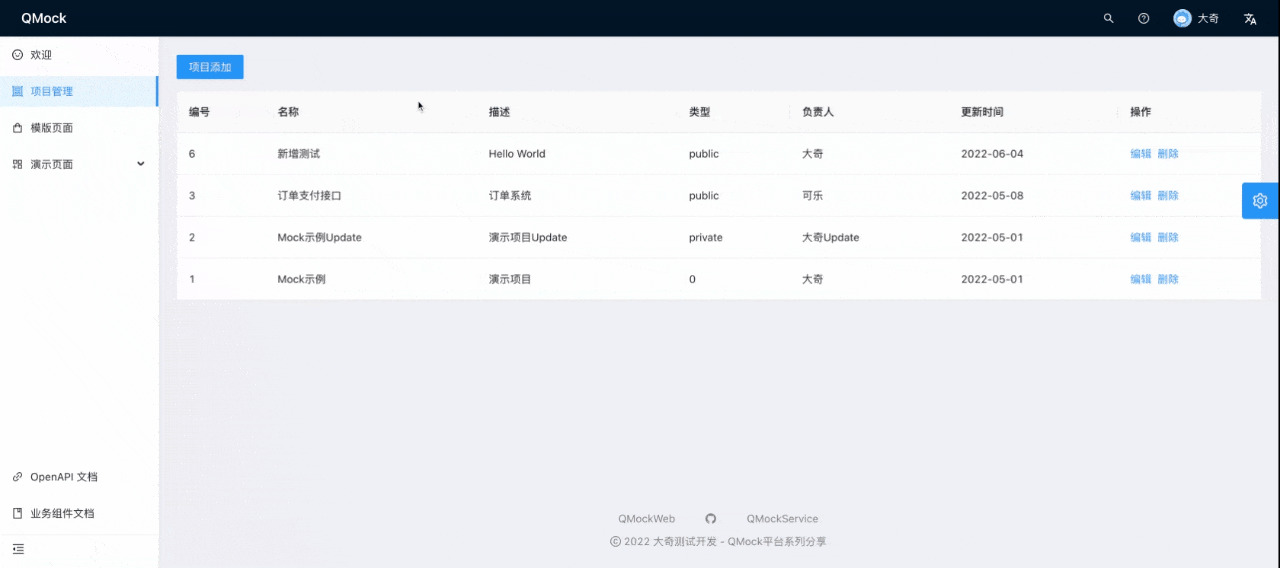Open the 模版页面 menu item
This screenshot has width=1280, height=568.
tap(79, 128)
